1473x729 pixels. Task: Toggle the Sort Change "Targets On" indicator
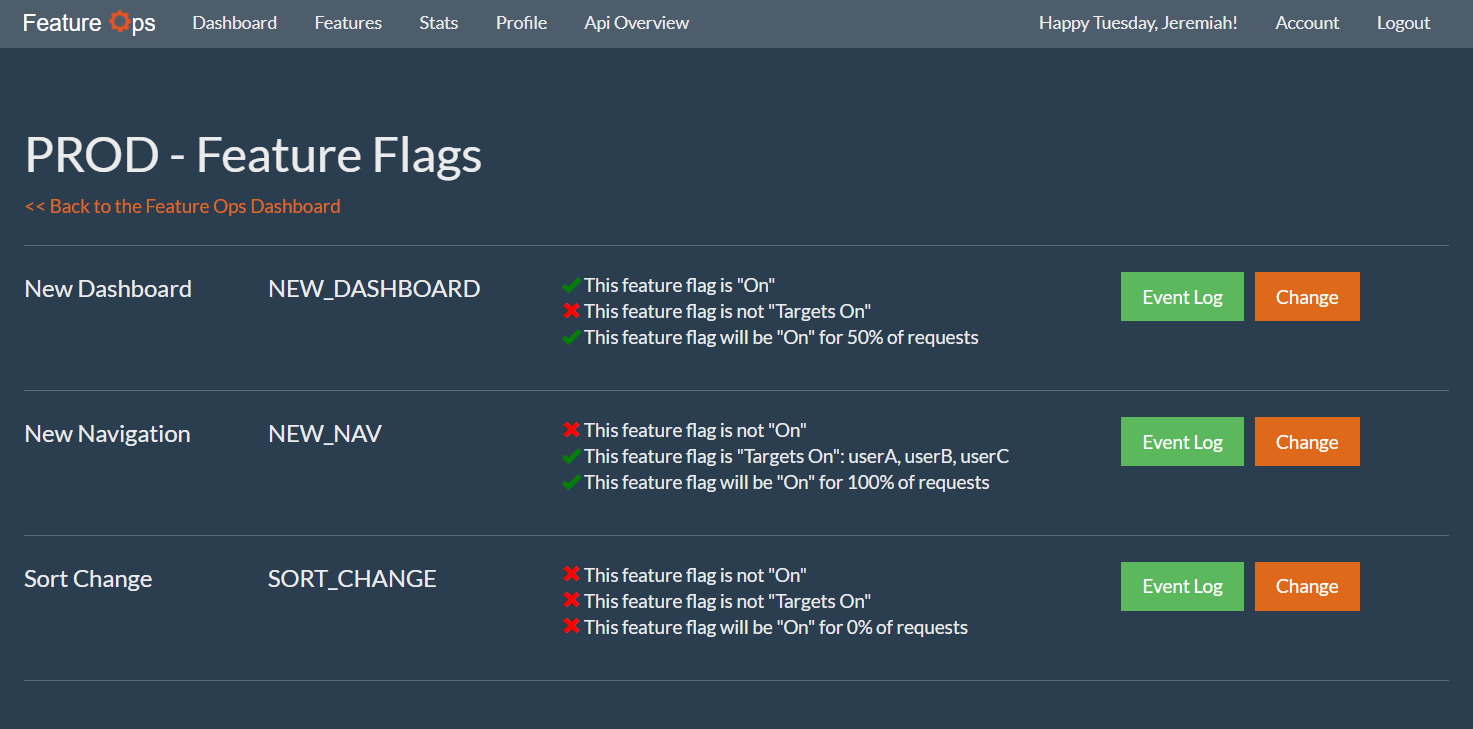572,599
